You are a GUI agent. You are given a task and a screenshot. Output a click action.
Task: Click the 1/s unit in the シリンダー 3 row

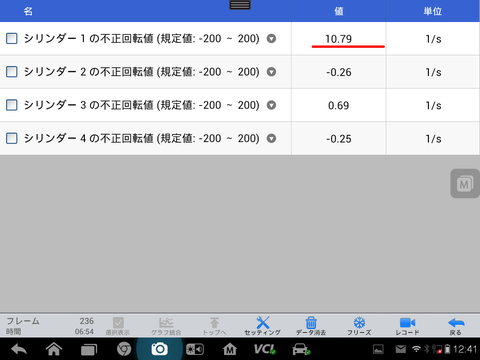click(x=433, y=106)
